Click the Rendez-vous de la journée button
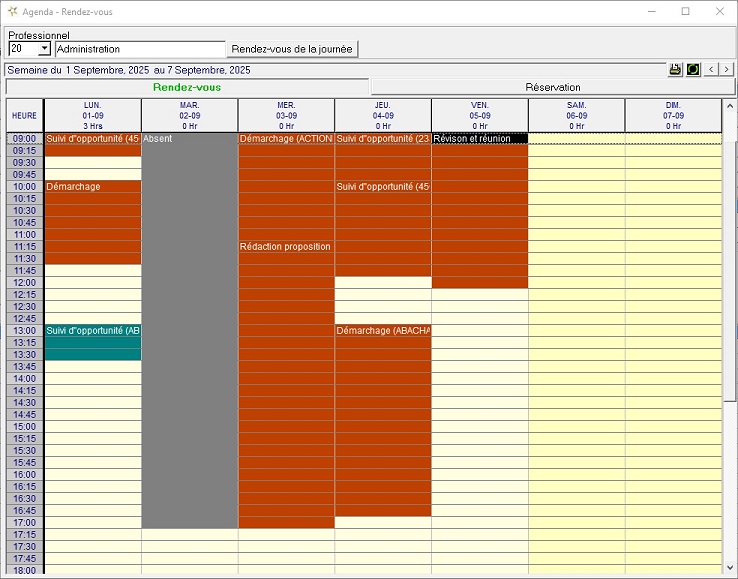The width and height of the screenshot is (738, 579). pyautogui.click(x=292, y=49)
